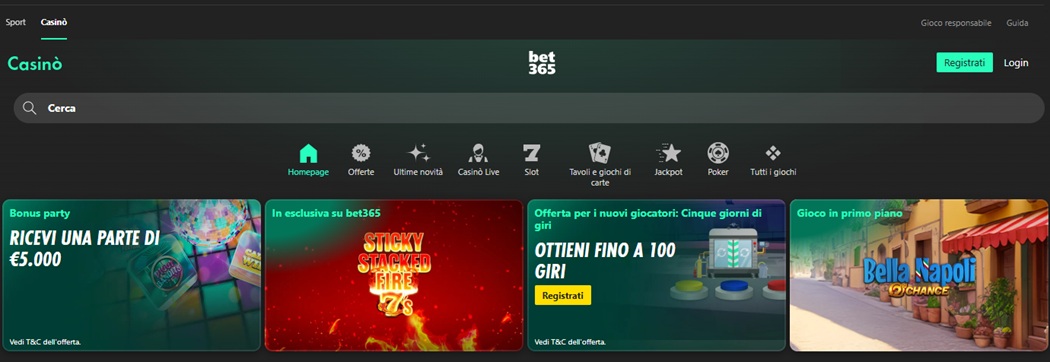Image resolution: width=1050 pixels, height=362 pixels.
Task: Click the Login button
Action: (x=1016, y=62)
